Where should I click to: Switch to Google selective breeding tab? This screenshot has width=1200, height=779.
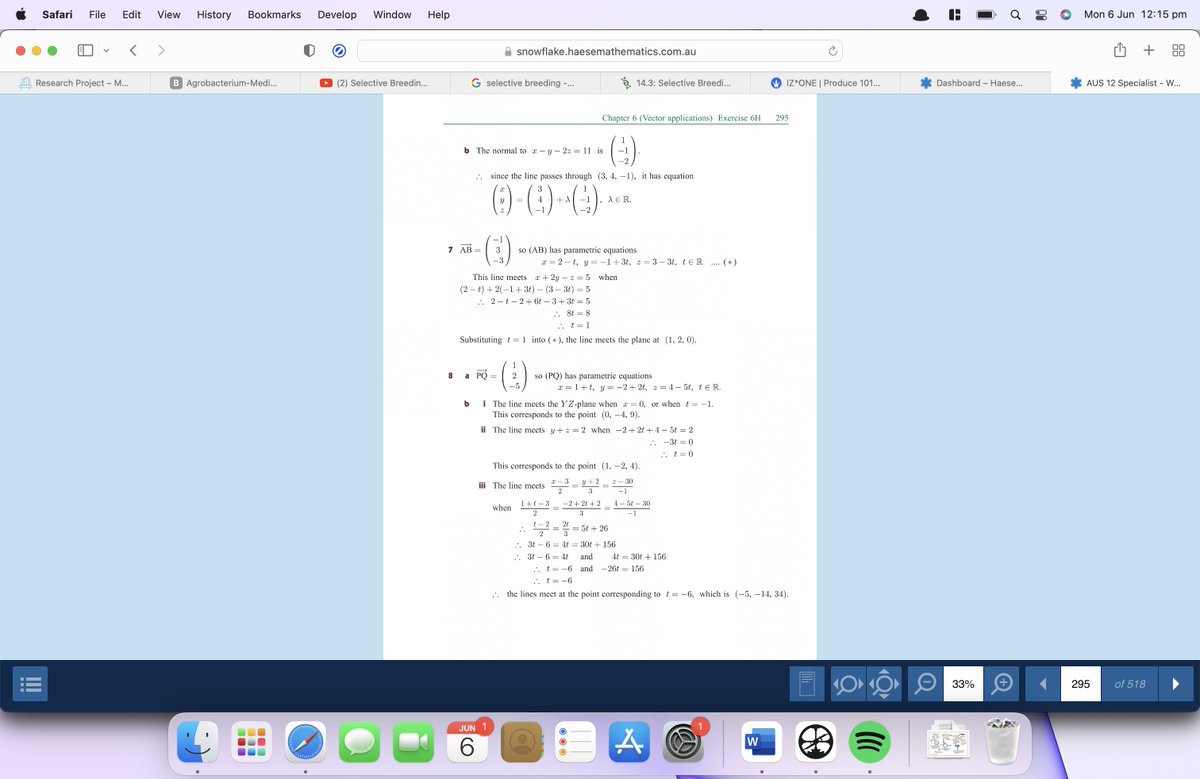pos(525,83)
